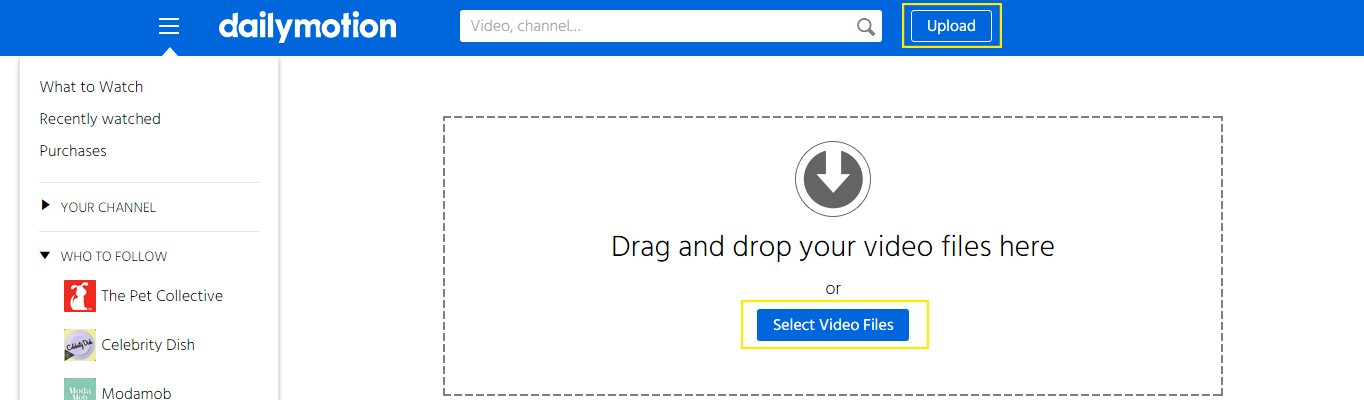
Task: Click the download arrow circle icon
Action: (x=833, y=180)
